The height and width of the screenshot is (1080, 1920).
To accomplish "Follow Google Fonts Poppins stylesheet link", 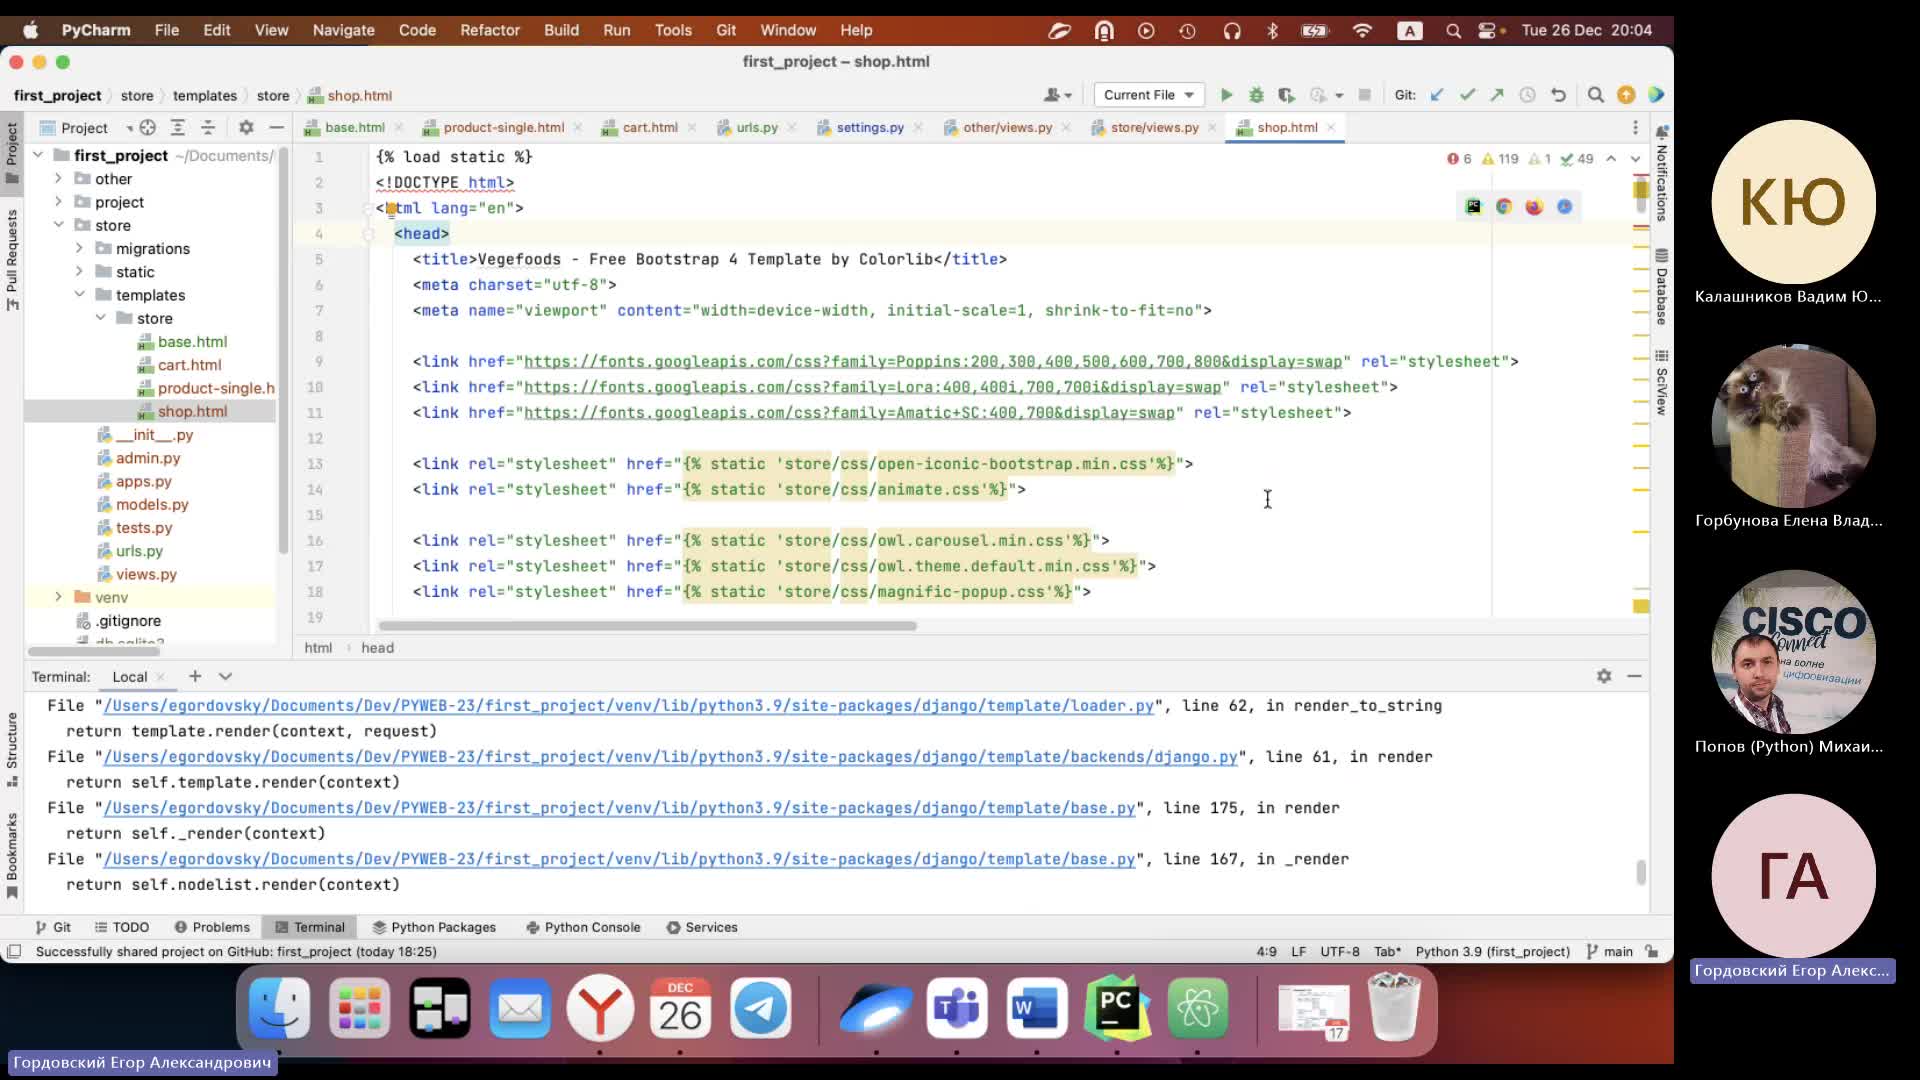I will pos(933,361).
